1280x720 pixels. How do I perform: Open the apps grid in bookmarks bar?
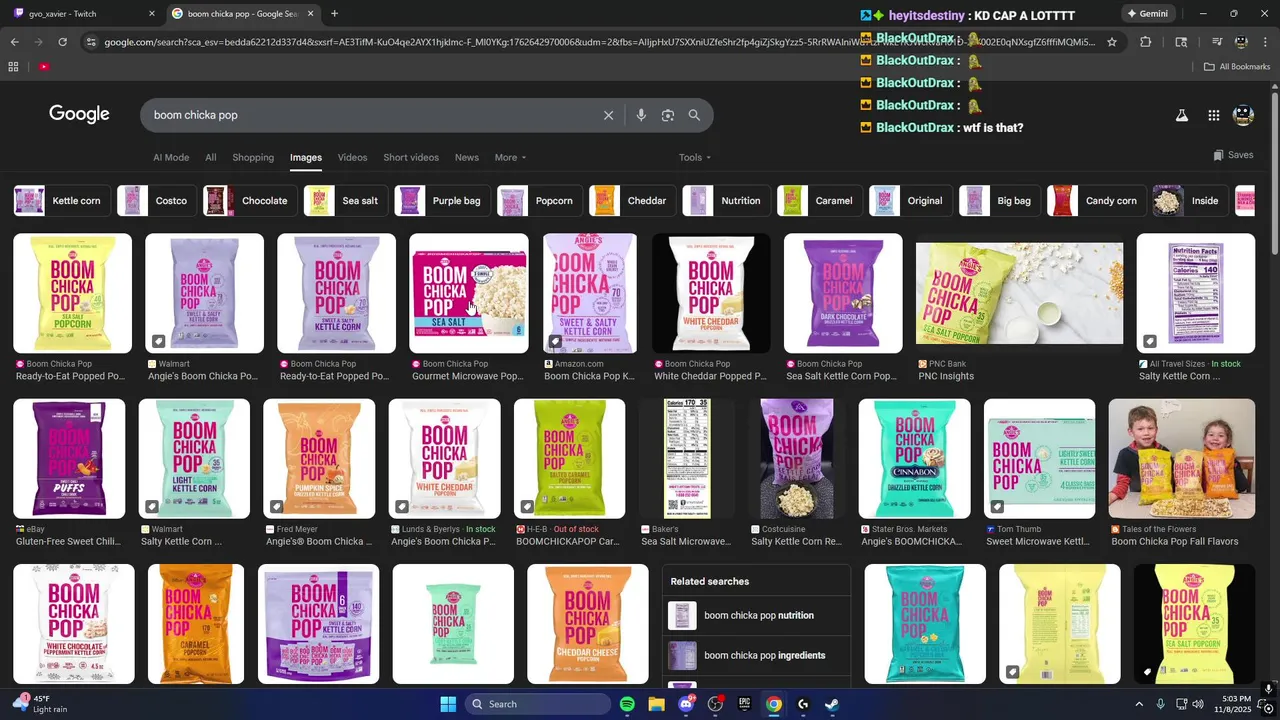click(x=13, y=67)
